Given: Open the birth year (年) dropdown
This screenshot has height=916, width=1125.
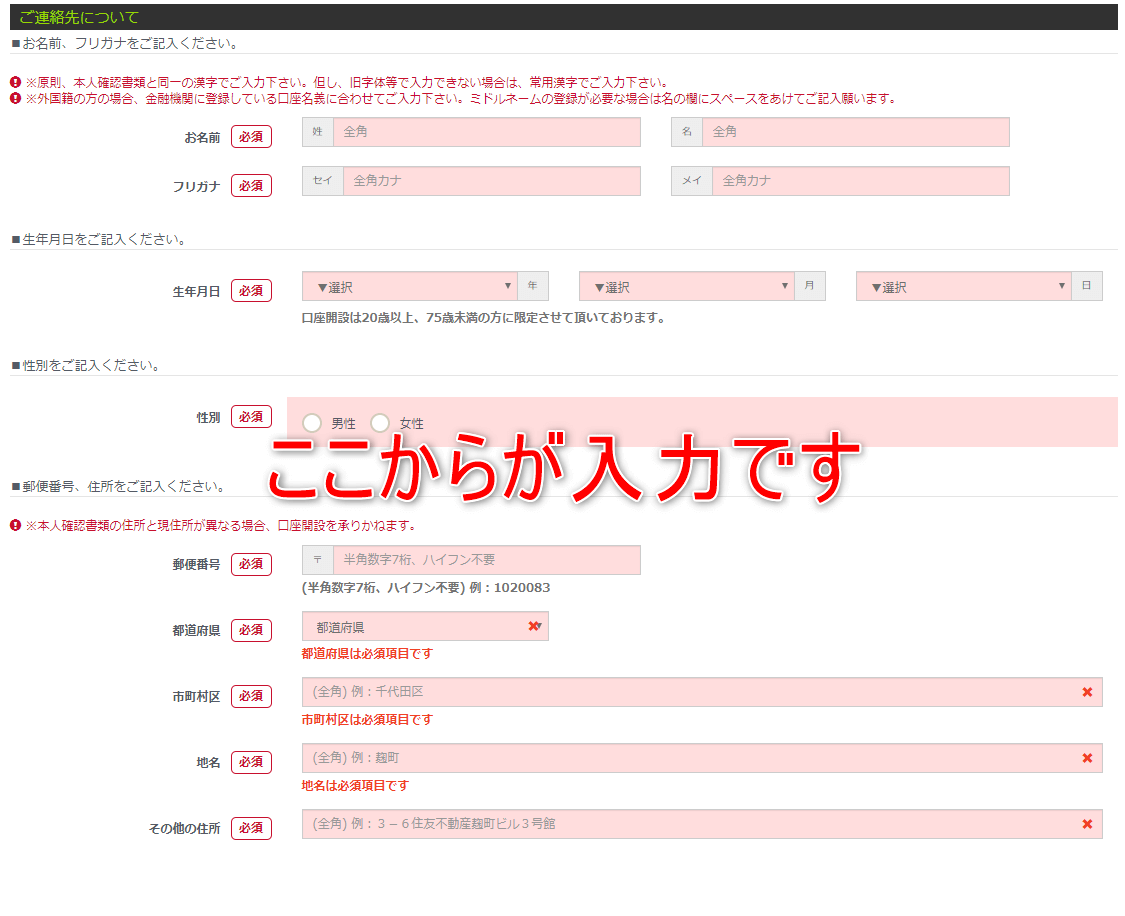Looking at the screenshot, I should [x=410, y=287].
